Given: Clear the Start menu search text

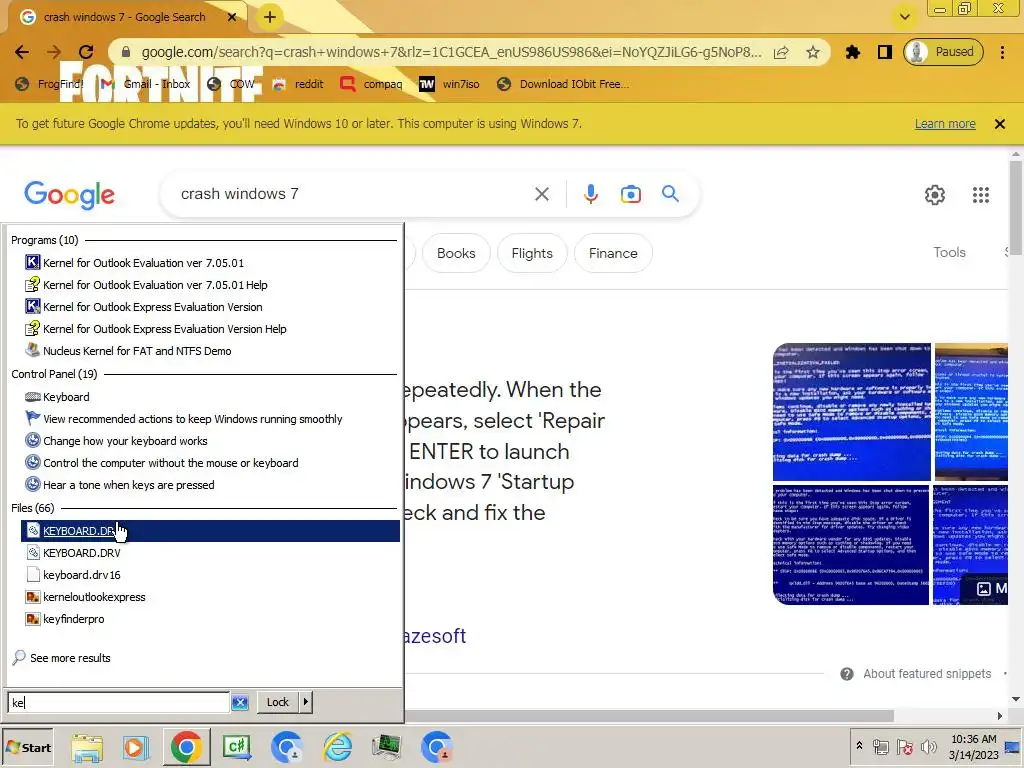Looking at the screenshot, I should pyautogui.click(x=240, y=703).
